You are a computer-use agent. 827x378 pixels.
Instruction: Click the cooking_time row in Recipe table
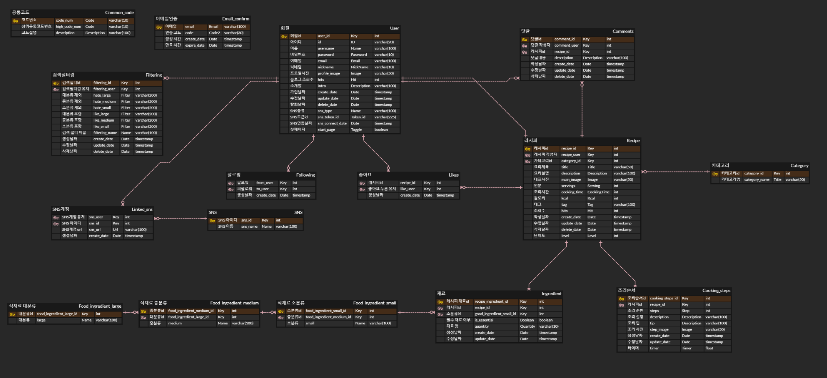point(582,192)
